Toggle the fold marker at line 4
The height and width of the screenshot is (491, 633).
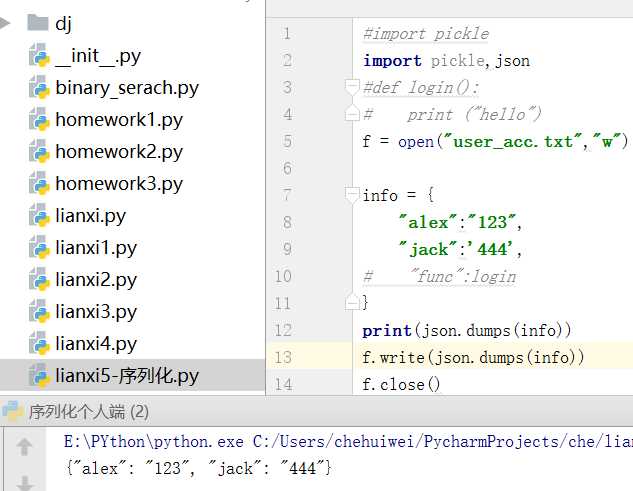pos(352,113)
